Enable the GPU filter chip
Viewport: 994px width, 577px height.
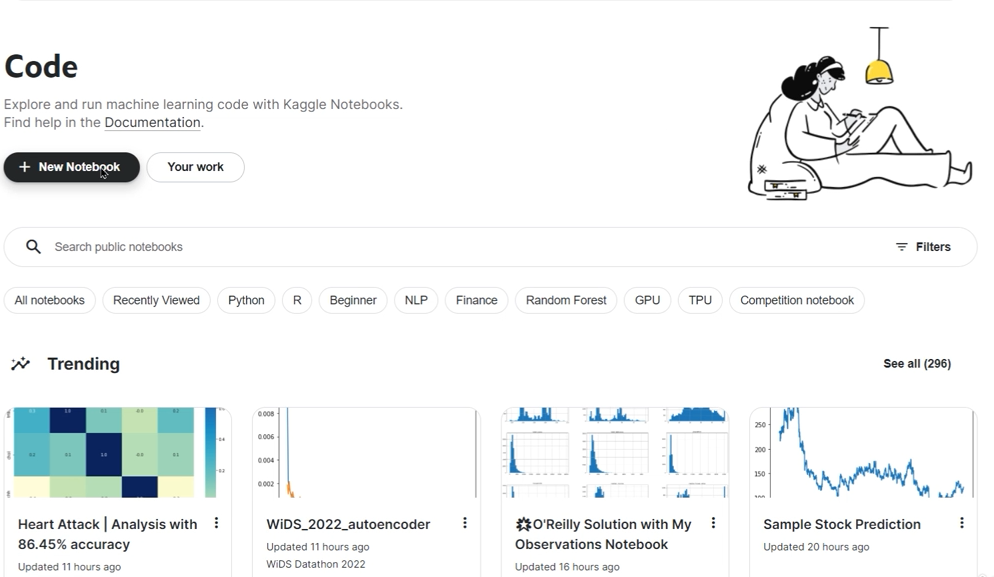pyautogui.click(x=647, y=300)
